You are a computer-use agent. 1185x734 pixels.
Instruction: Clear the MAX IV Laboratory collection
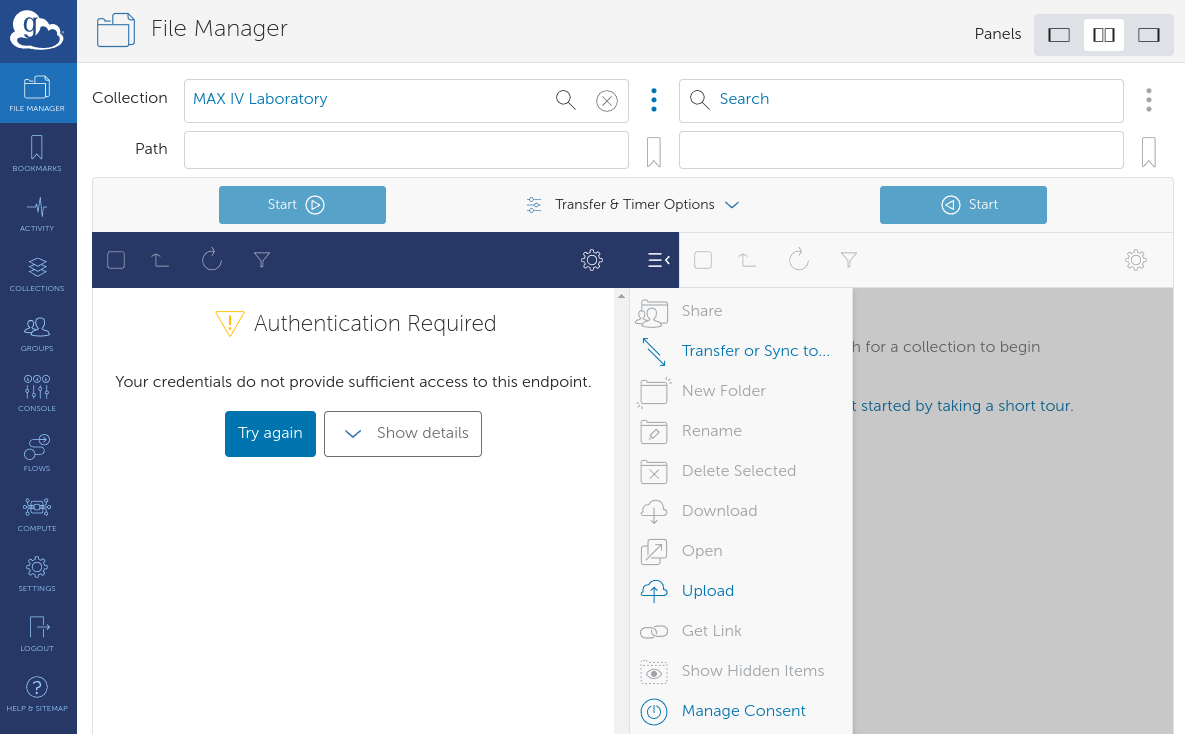click(606, 100)
